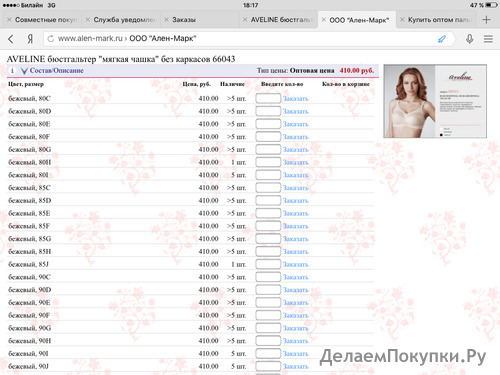Focus quantity field for бежевый, 85D

pyautogui.click(x=268, y=200)
